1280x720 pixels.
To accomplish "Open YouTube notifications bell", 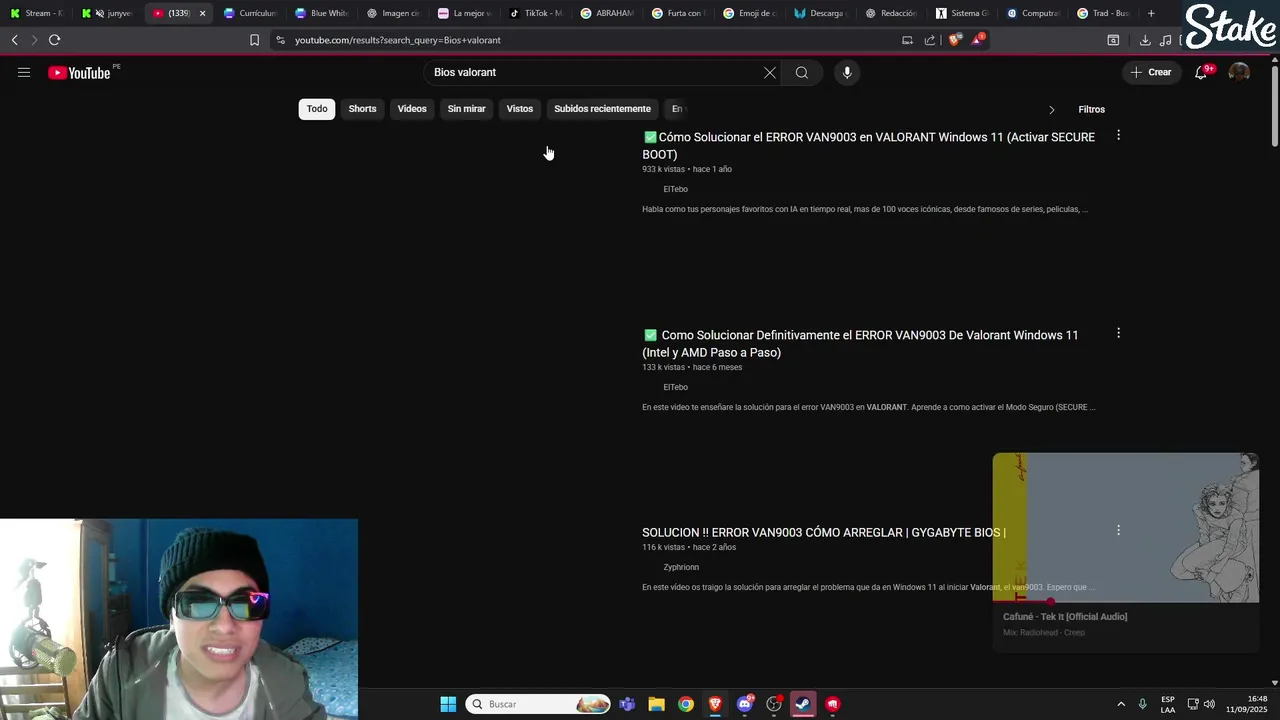I will [1201, 72].
